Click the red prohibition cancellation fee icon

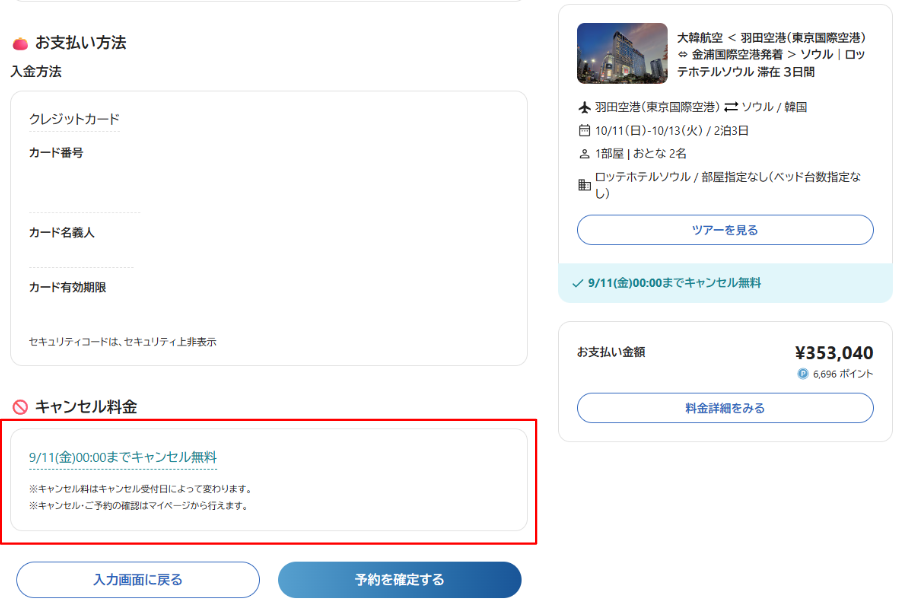click(20, 407)
